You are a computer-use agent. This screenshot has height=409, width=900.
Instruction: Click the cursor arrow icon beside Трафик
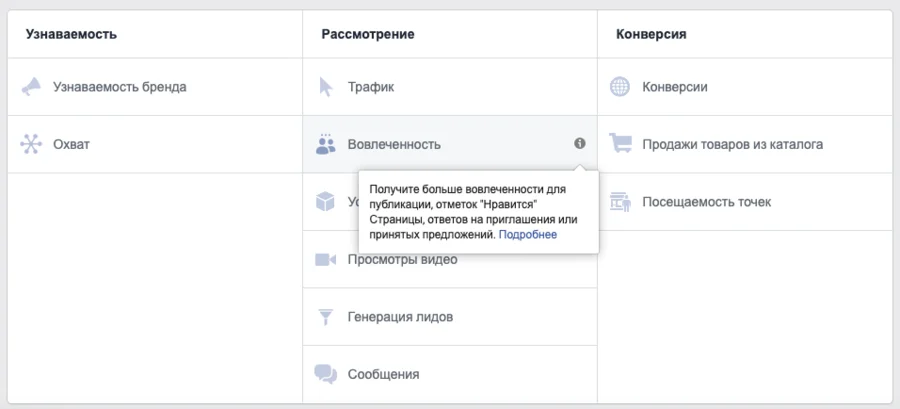click(325, 87)
